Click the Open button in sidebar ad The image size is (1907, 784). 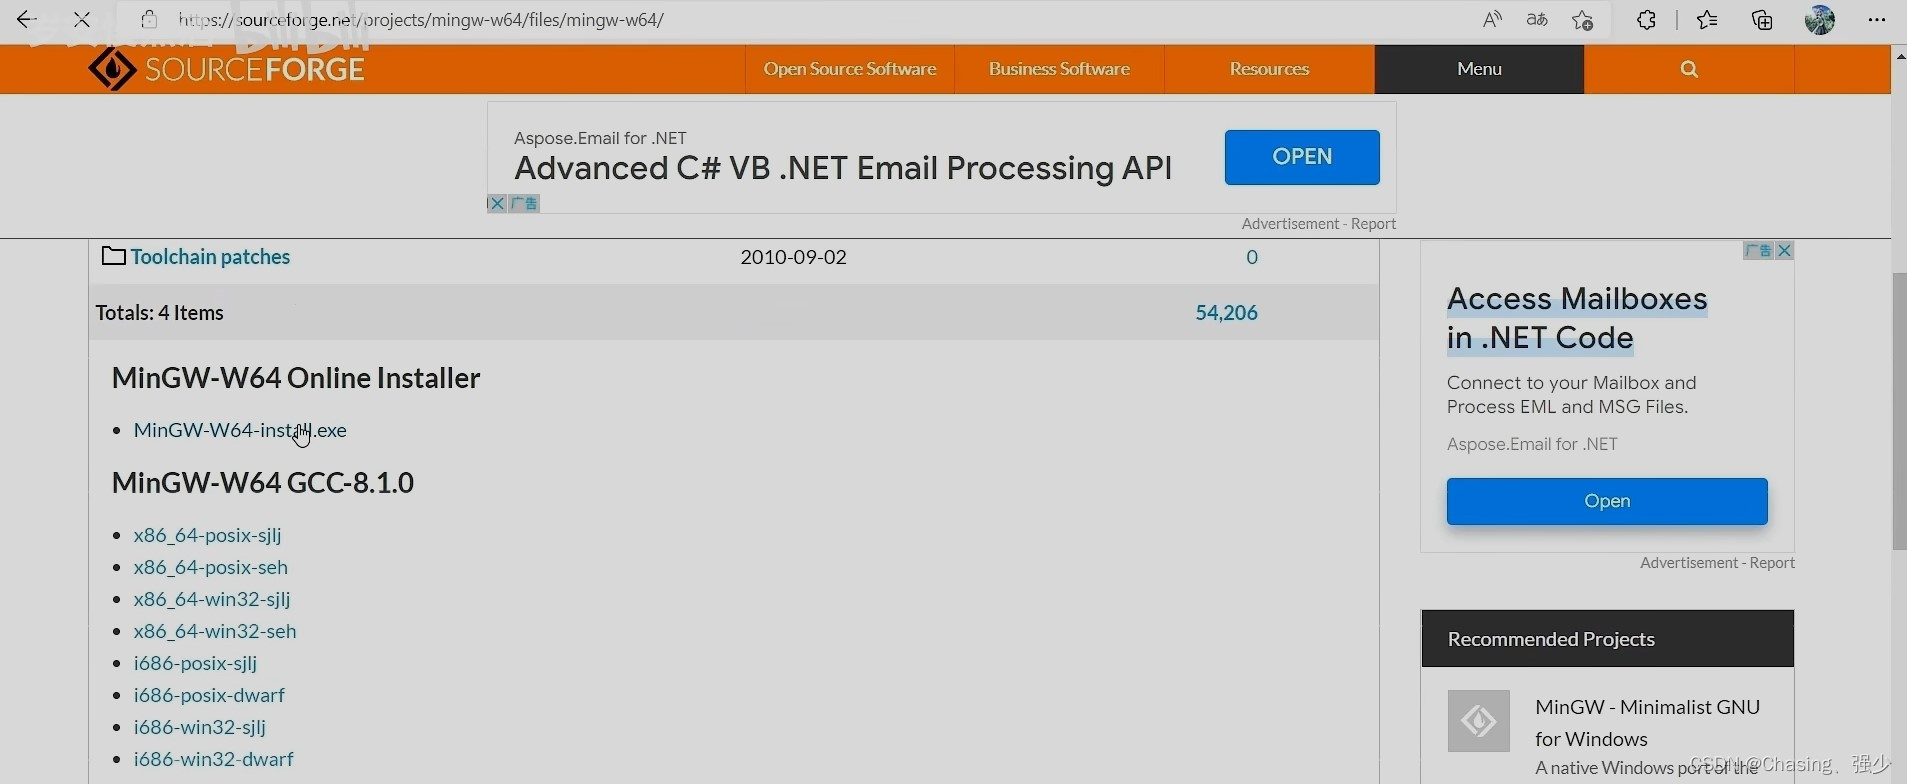pos(1607,501)
